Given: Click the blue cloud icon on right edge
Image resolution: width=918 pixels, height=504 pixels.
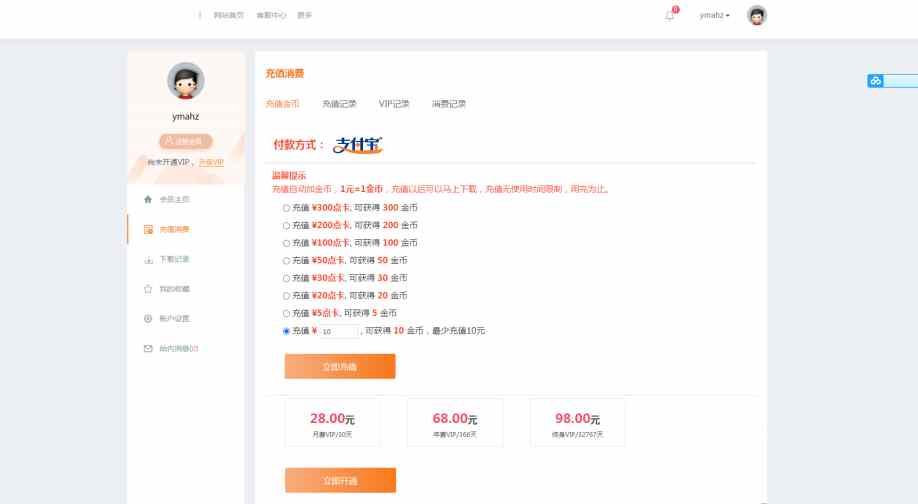Looking at the screenshot, I should coord(876,81).
